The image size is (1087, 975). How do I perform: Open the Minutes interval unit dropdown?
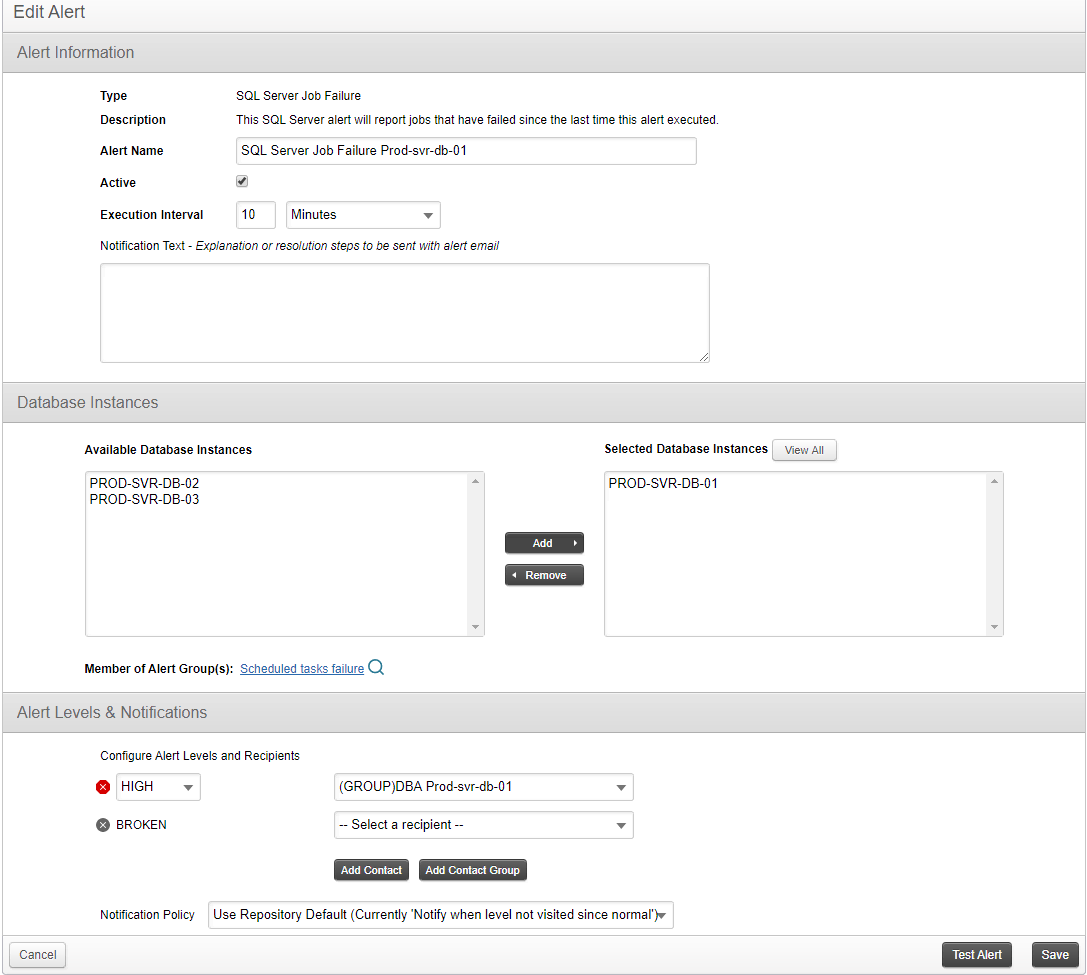(x=363, y=215)
